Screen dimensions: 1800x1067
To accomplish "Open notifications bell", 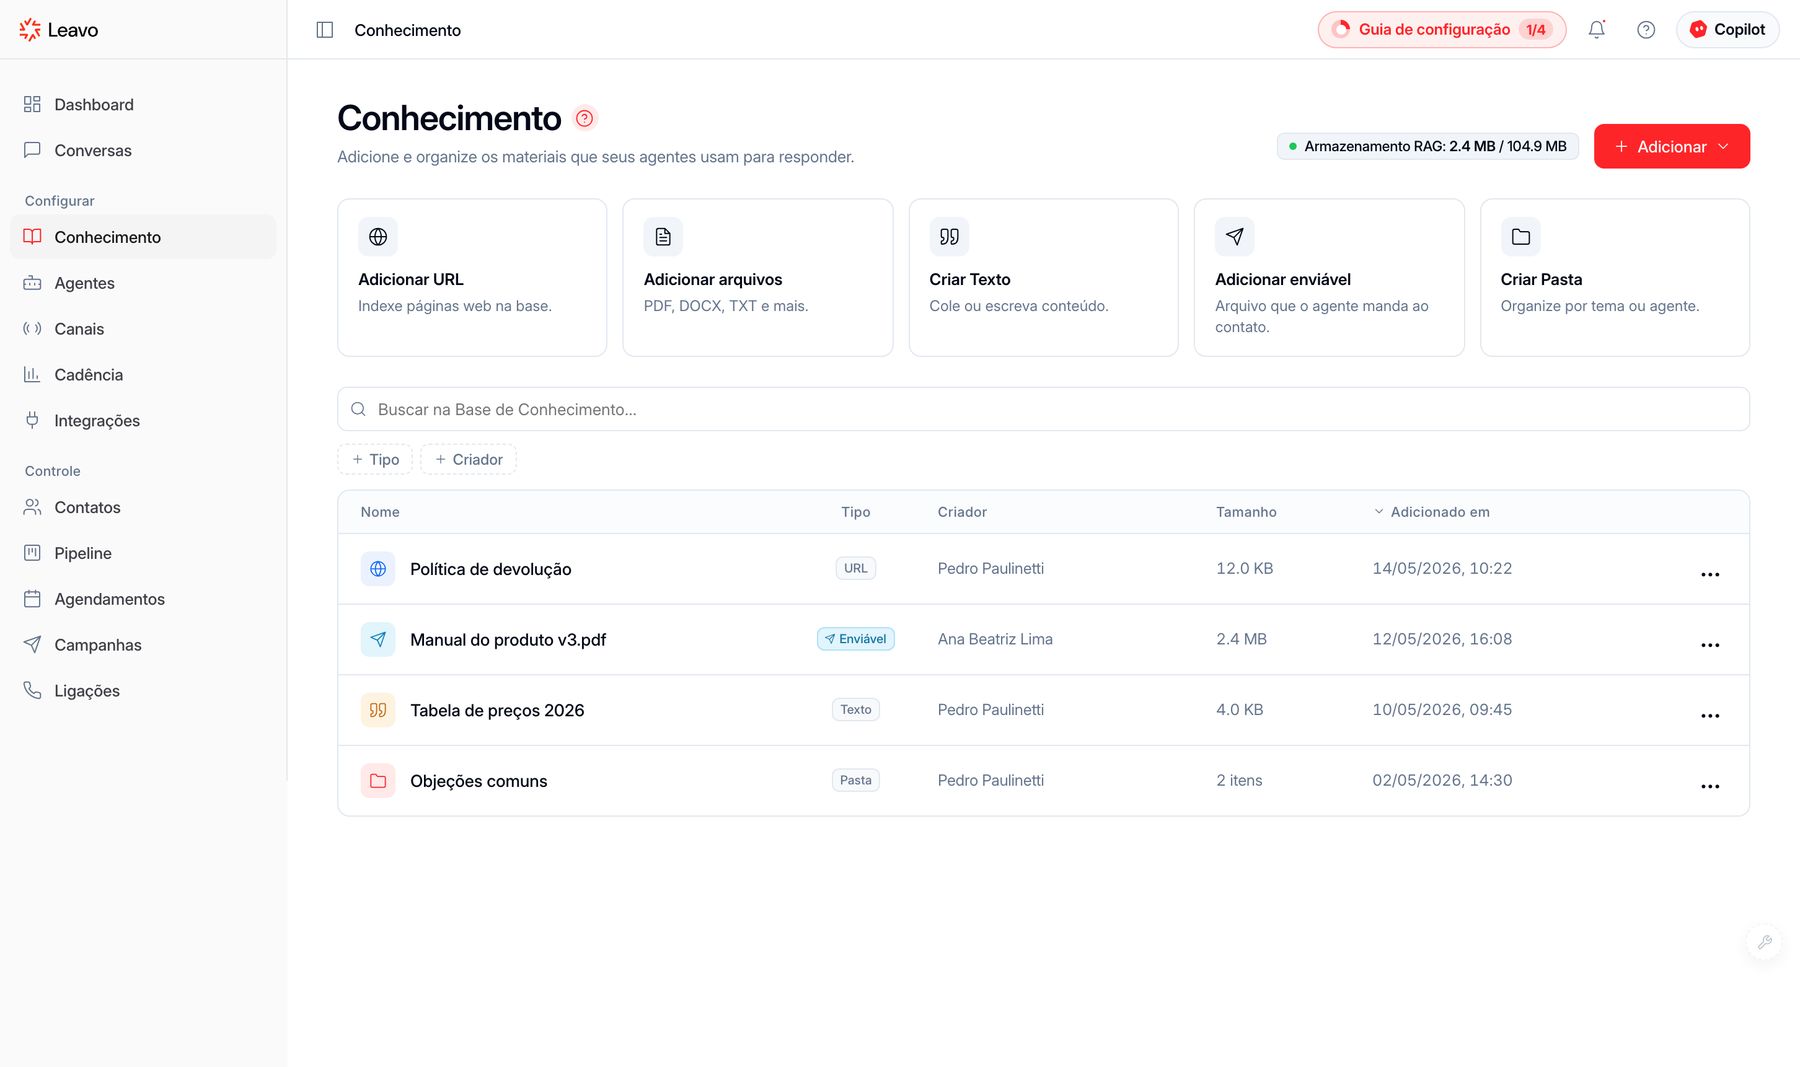I will [1597, 30].
